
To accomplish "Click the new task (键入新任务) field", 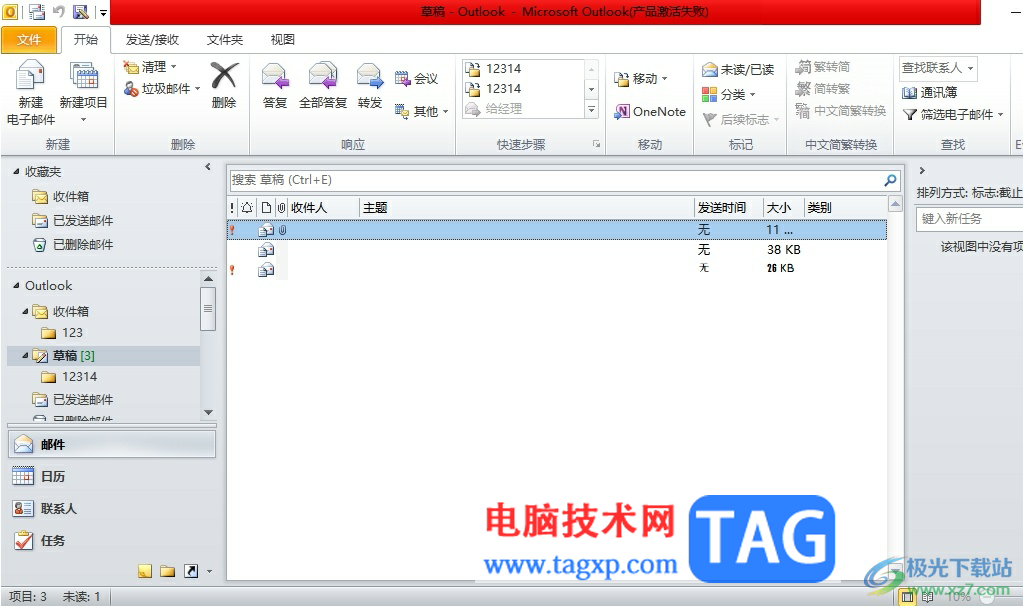I will pyautogui.click(x=969, y=219).
